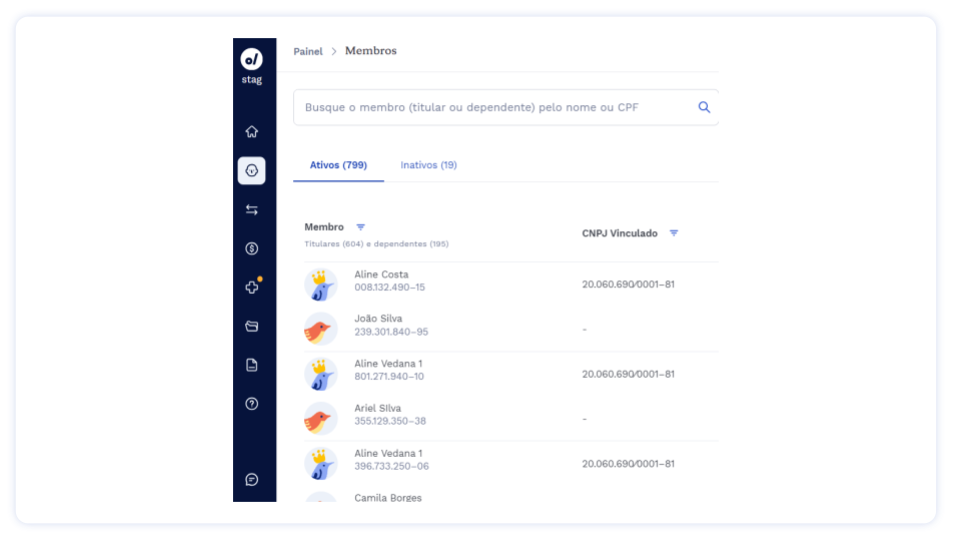Click avatar of Aline Vedana 1 396.733.250-06
This screenshot has width=960, height=540.
coord(321,463)
